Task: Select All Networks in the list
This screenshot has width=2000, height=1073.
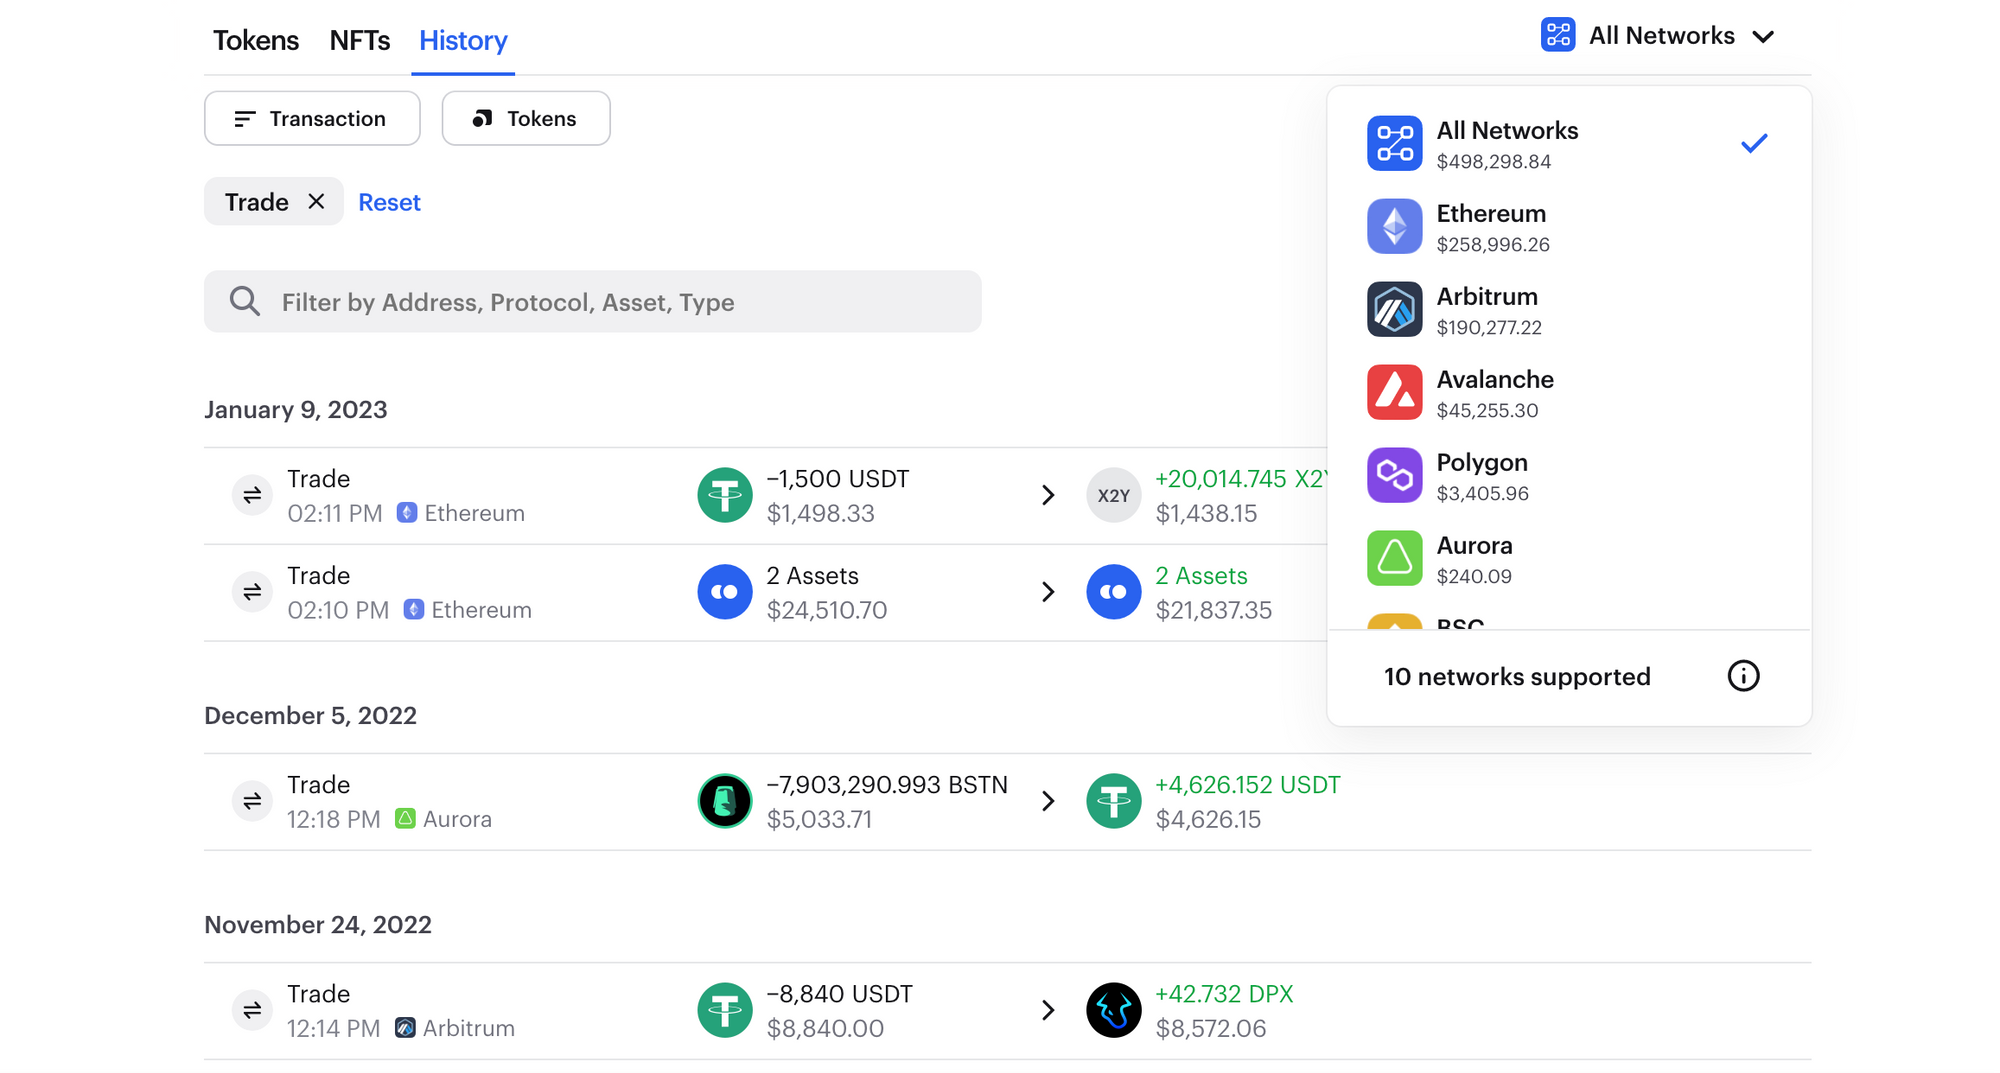Action: (1569, 144)
